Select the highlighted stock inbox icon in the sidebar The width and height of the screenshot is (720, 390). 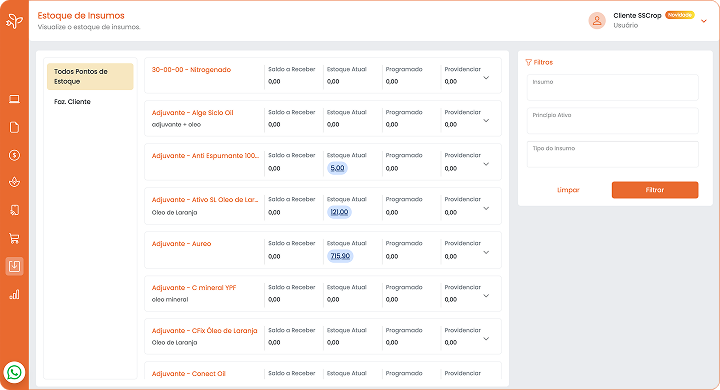point(14,266)
